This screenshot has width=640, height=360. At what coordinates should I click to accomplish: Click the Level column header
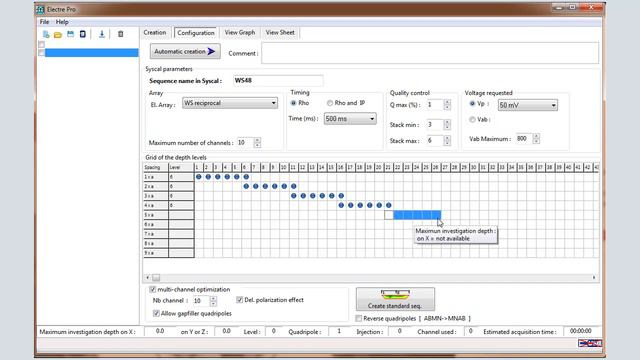tap(181, 167)
